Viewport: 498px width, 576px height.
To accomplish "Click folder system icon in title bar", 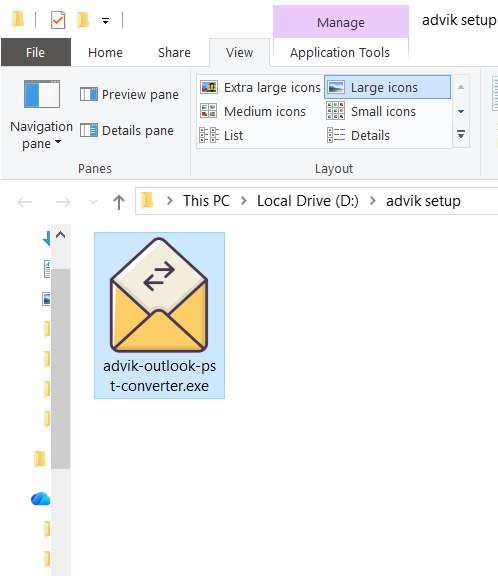I will [x=18, y=20].
